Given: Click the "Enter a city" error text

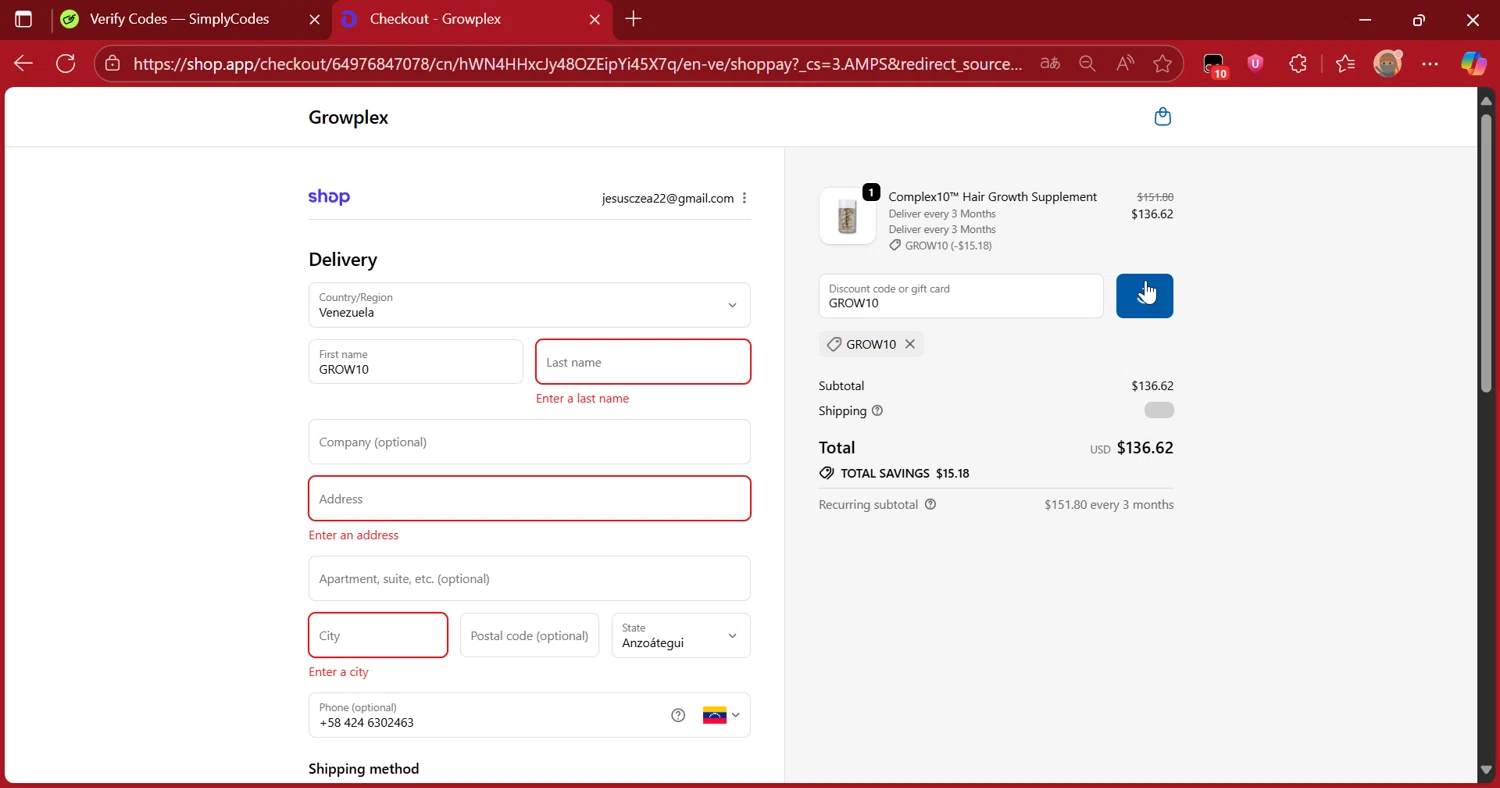Looking at the screenshot, I should pos(338,672).
